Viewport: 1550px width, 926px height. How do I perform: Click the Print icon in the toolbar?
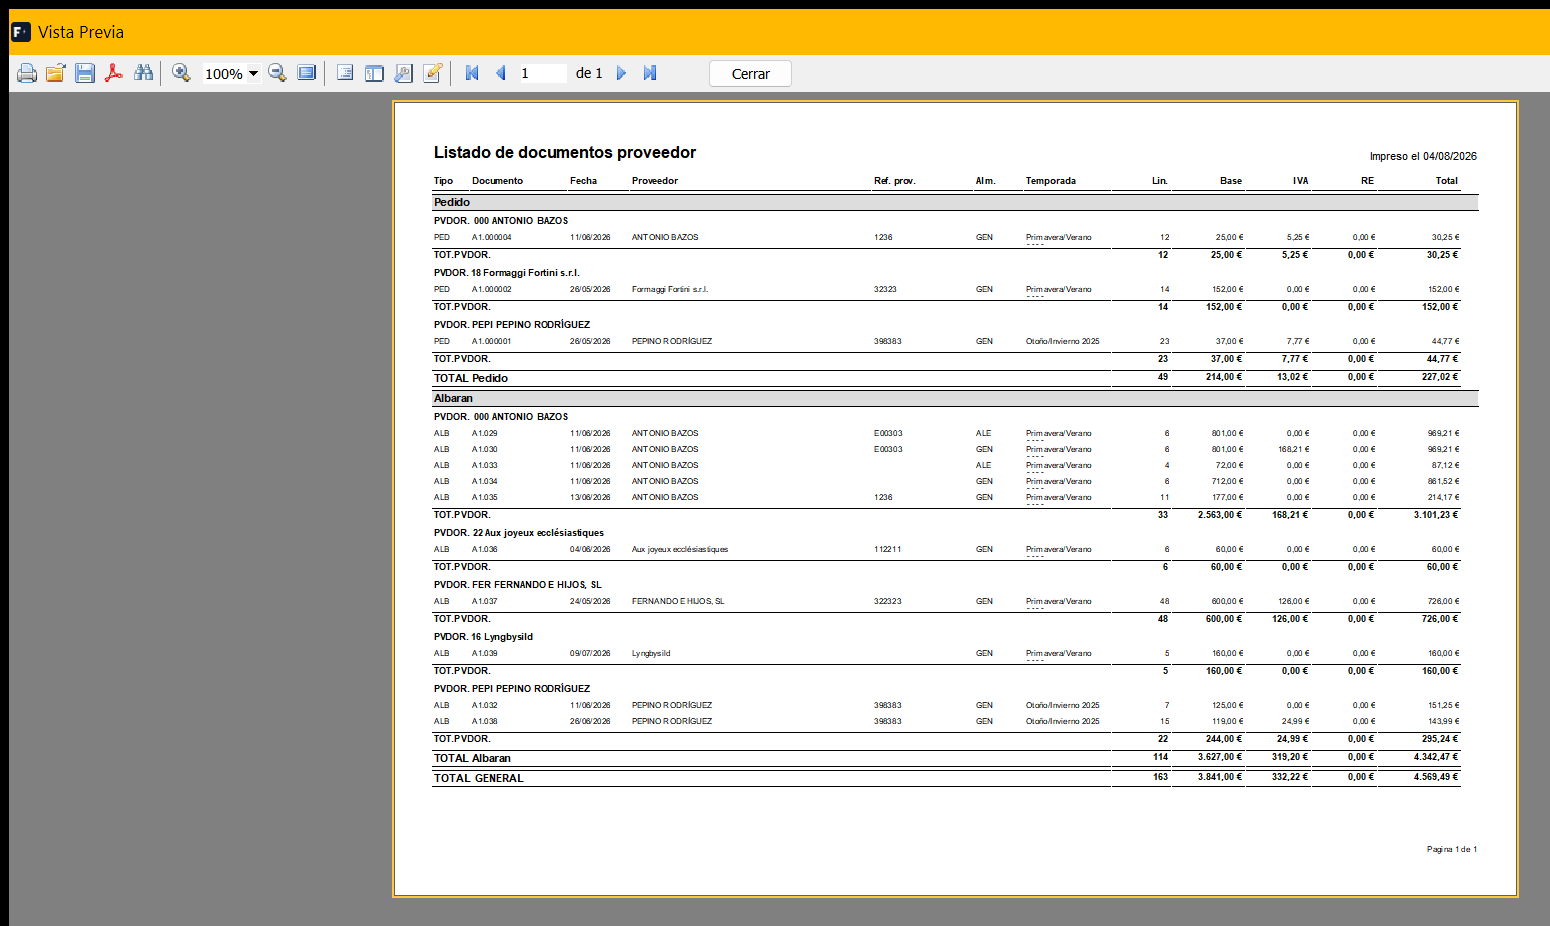(27, 73)
